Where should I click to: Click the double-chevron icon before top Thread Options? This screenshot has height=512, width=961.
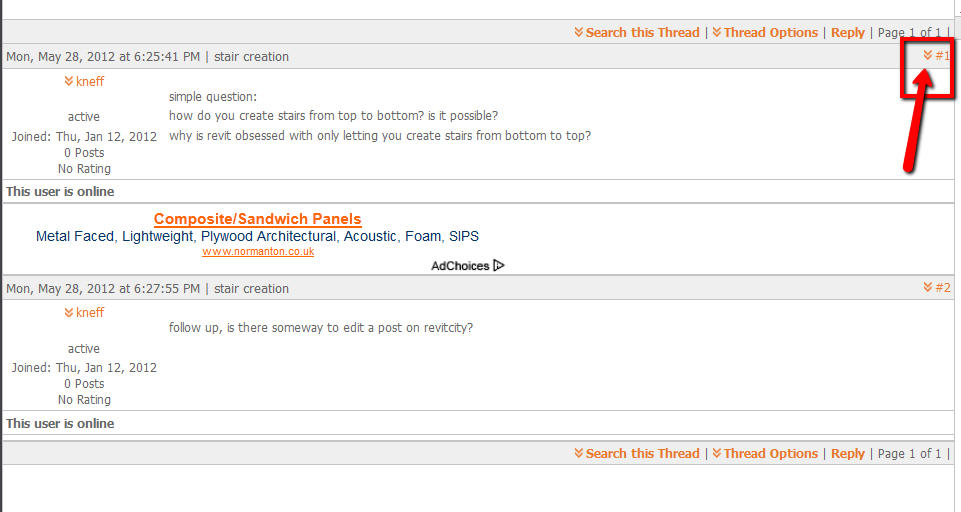(x=717, y=33)
